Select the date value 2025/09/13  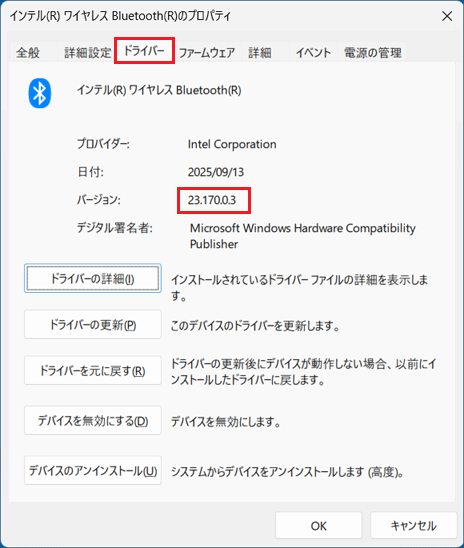coord(216,172)
